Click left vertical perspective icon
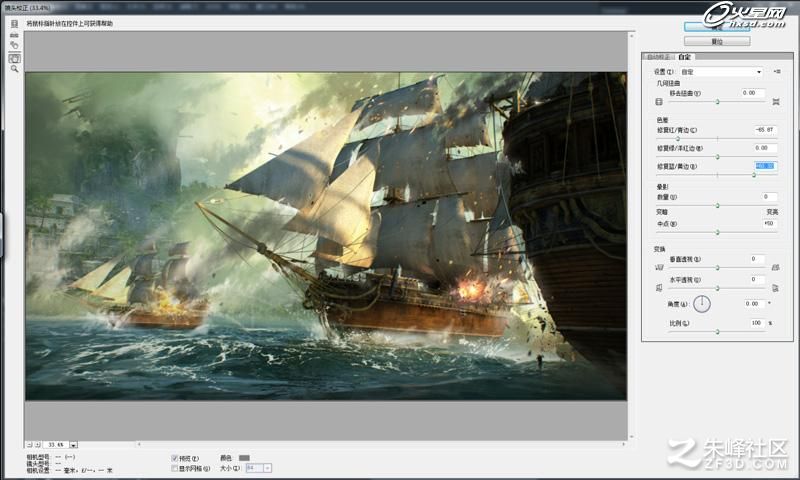 tap(659, 267)
